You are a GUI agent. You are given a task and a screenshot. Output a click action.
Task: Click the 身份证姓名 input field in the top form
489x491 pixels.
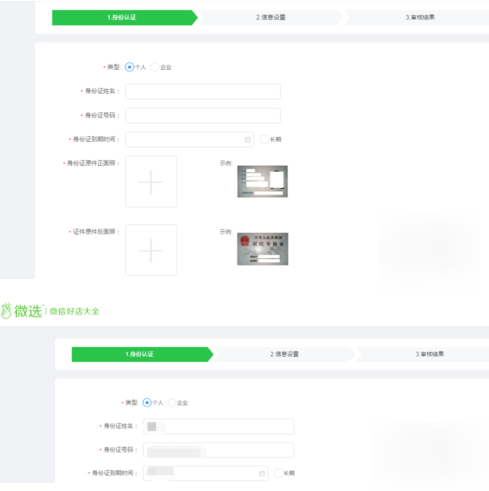(x=203, y=91)
